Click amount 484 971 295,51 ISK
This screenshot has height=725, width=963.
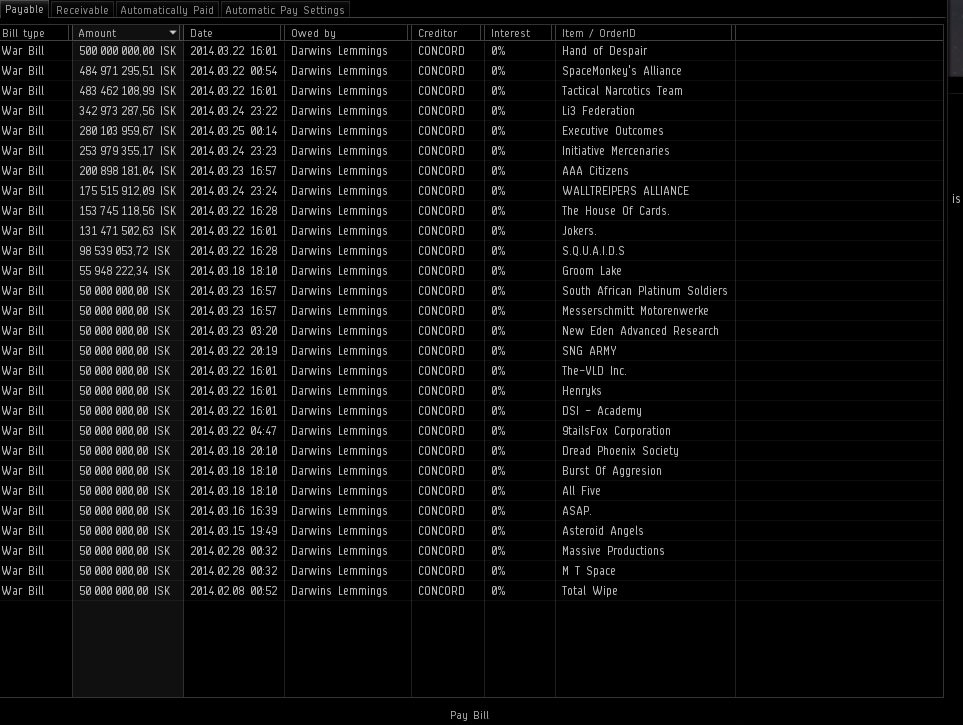[128, 71]
